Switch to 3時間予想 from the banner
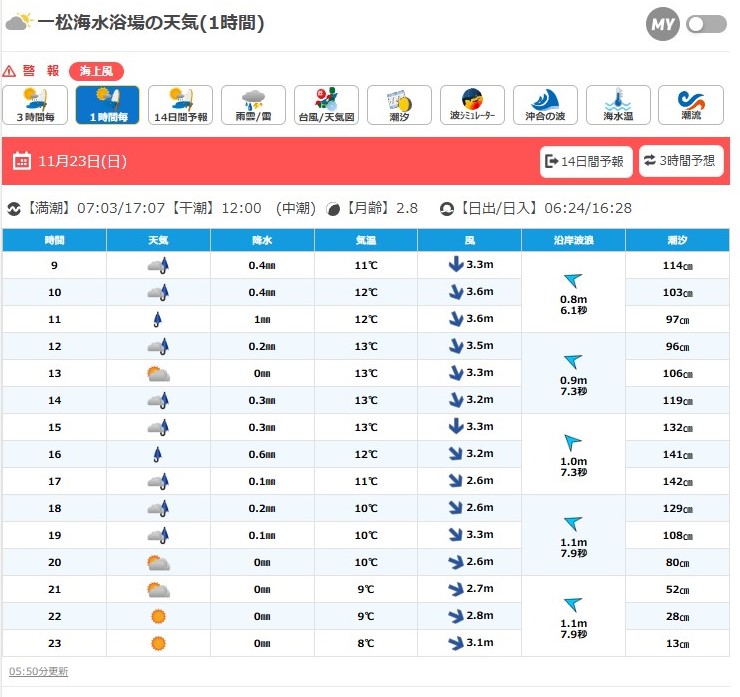This screenshot has width=740, height=697. [x=680, y=161]
